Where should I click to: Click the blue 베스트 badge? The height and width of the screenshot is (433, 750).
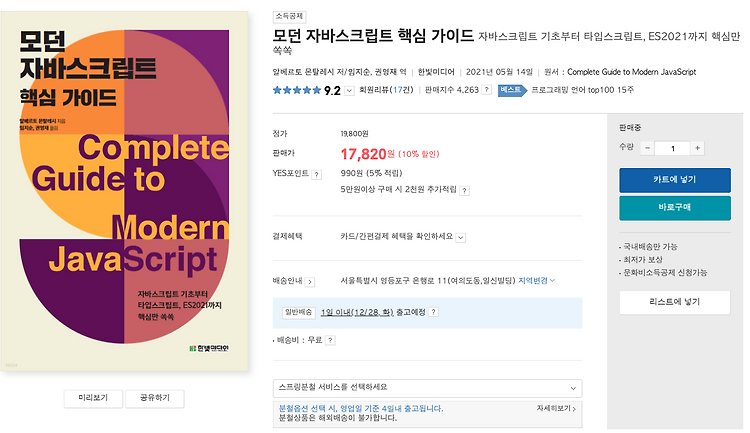[512, 90]
